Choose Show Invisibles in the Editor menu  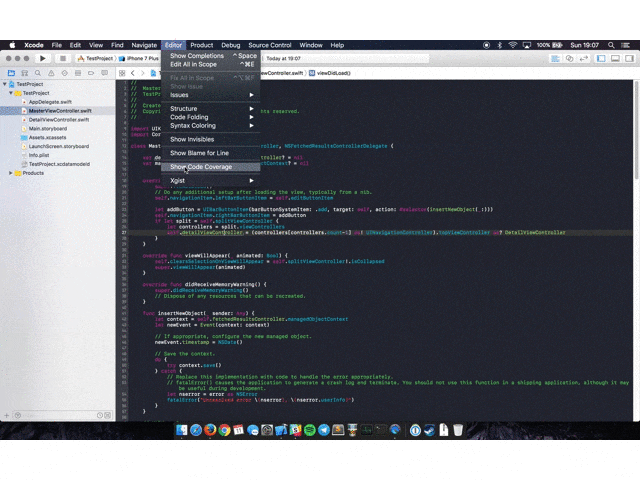coord(211,139)
